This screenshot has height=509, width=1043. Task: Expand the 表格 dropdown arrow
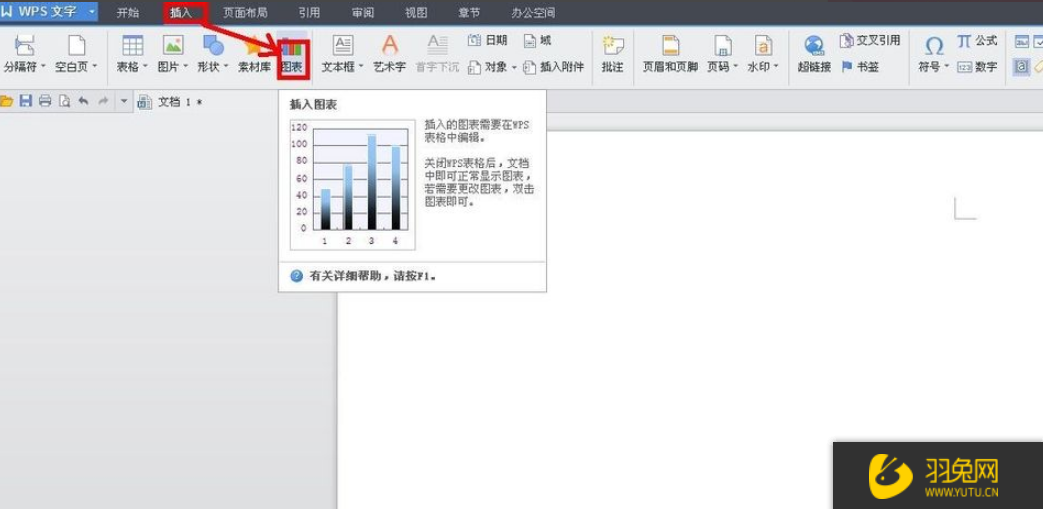click(x=145, y=67)
